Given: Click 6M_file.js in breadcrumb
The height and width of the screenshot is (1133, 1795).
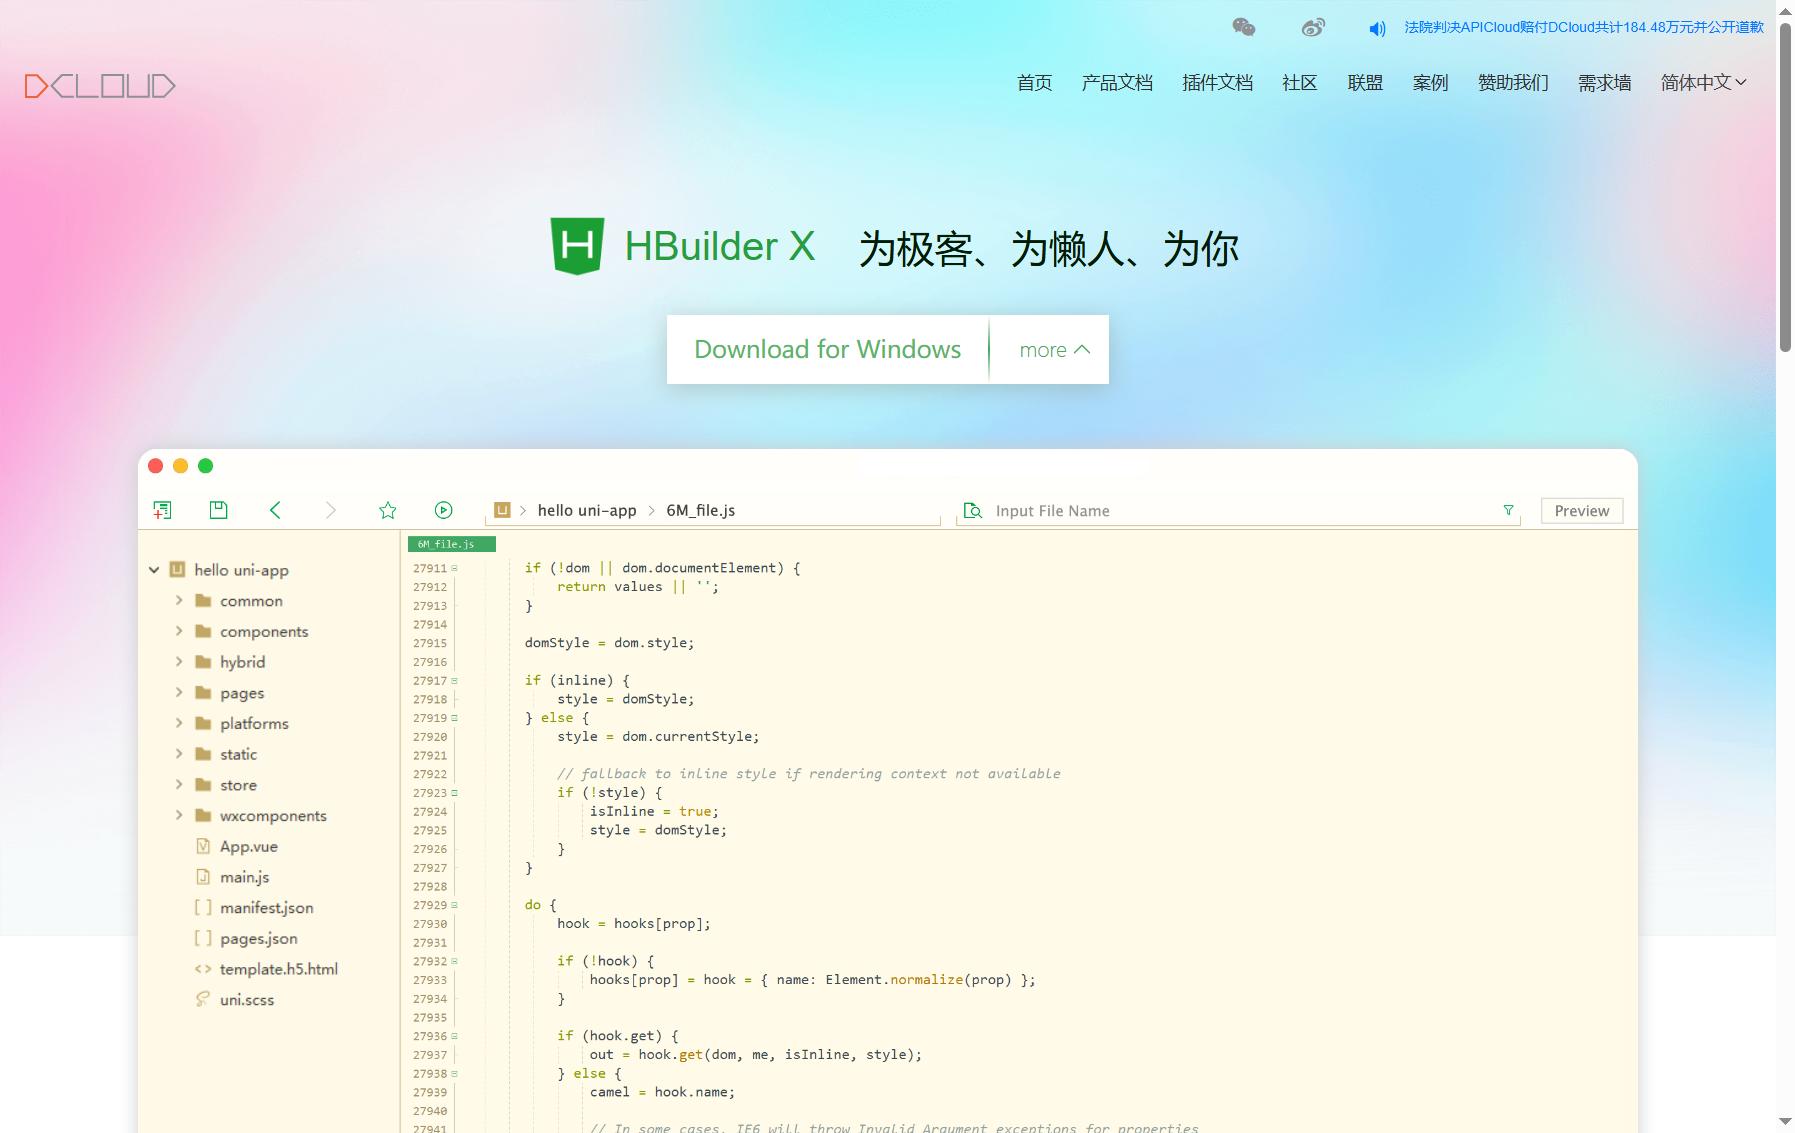Looking at the screenshot, I should coord(700,510).
